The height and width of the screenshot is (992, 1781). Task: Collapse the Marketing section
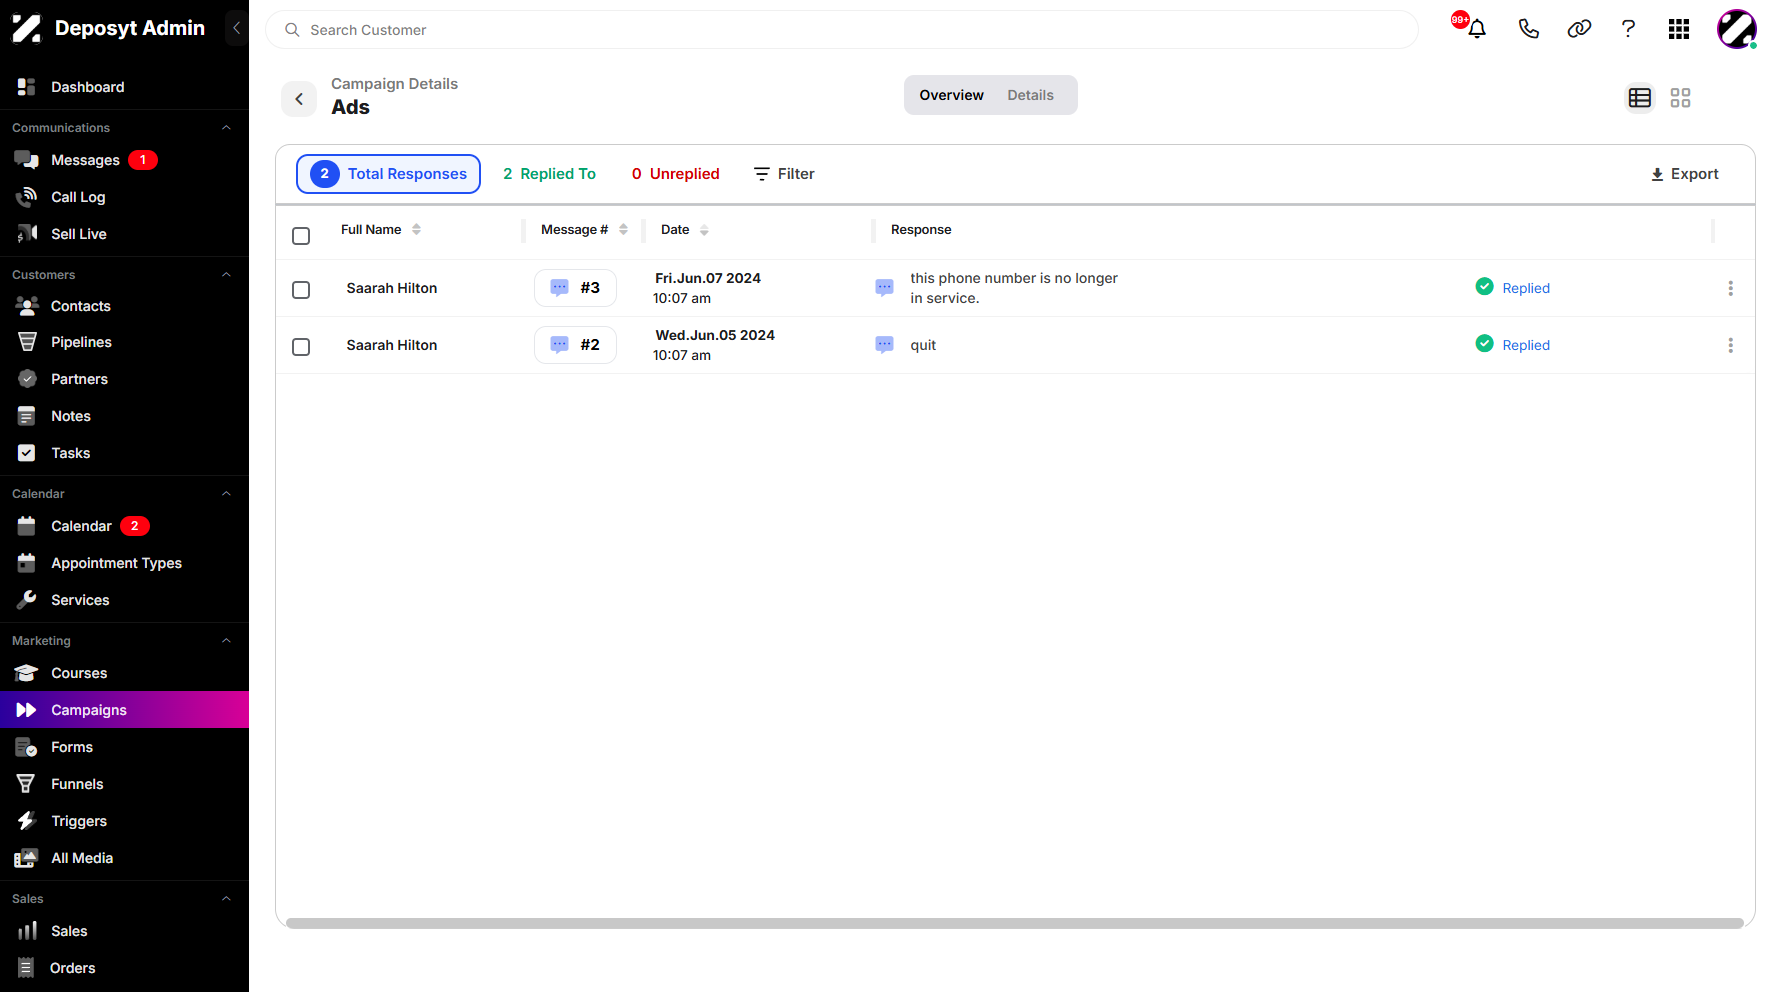click(226, 641)
